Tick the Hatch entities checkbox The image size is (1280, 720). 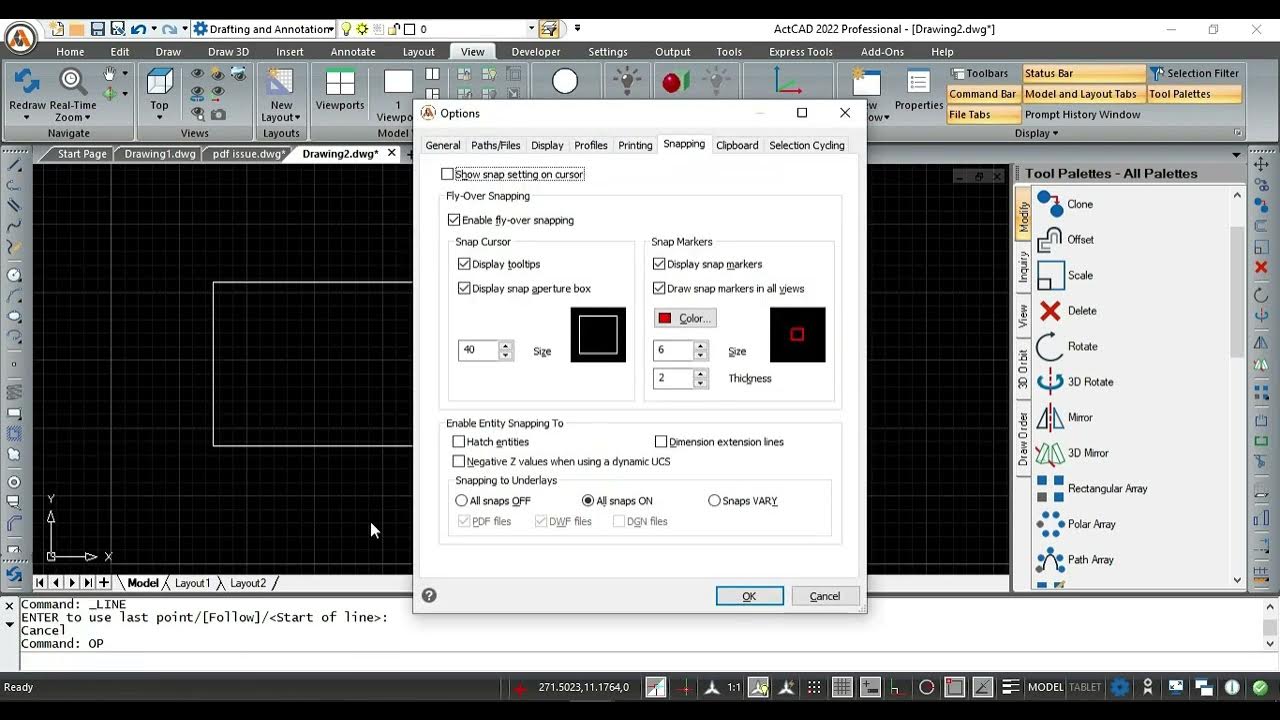pyautogui.click(x=459, y=441)
